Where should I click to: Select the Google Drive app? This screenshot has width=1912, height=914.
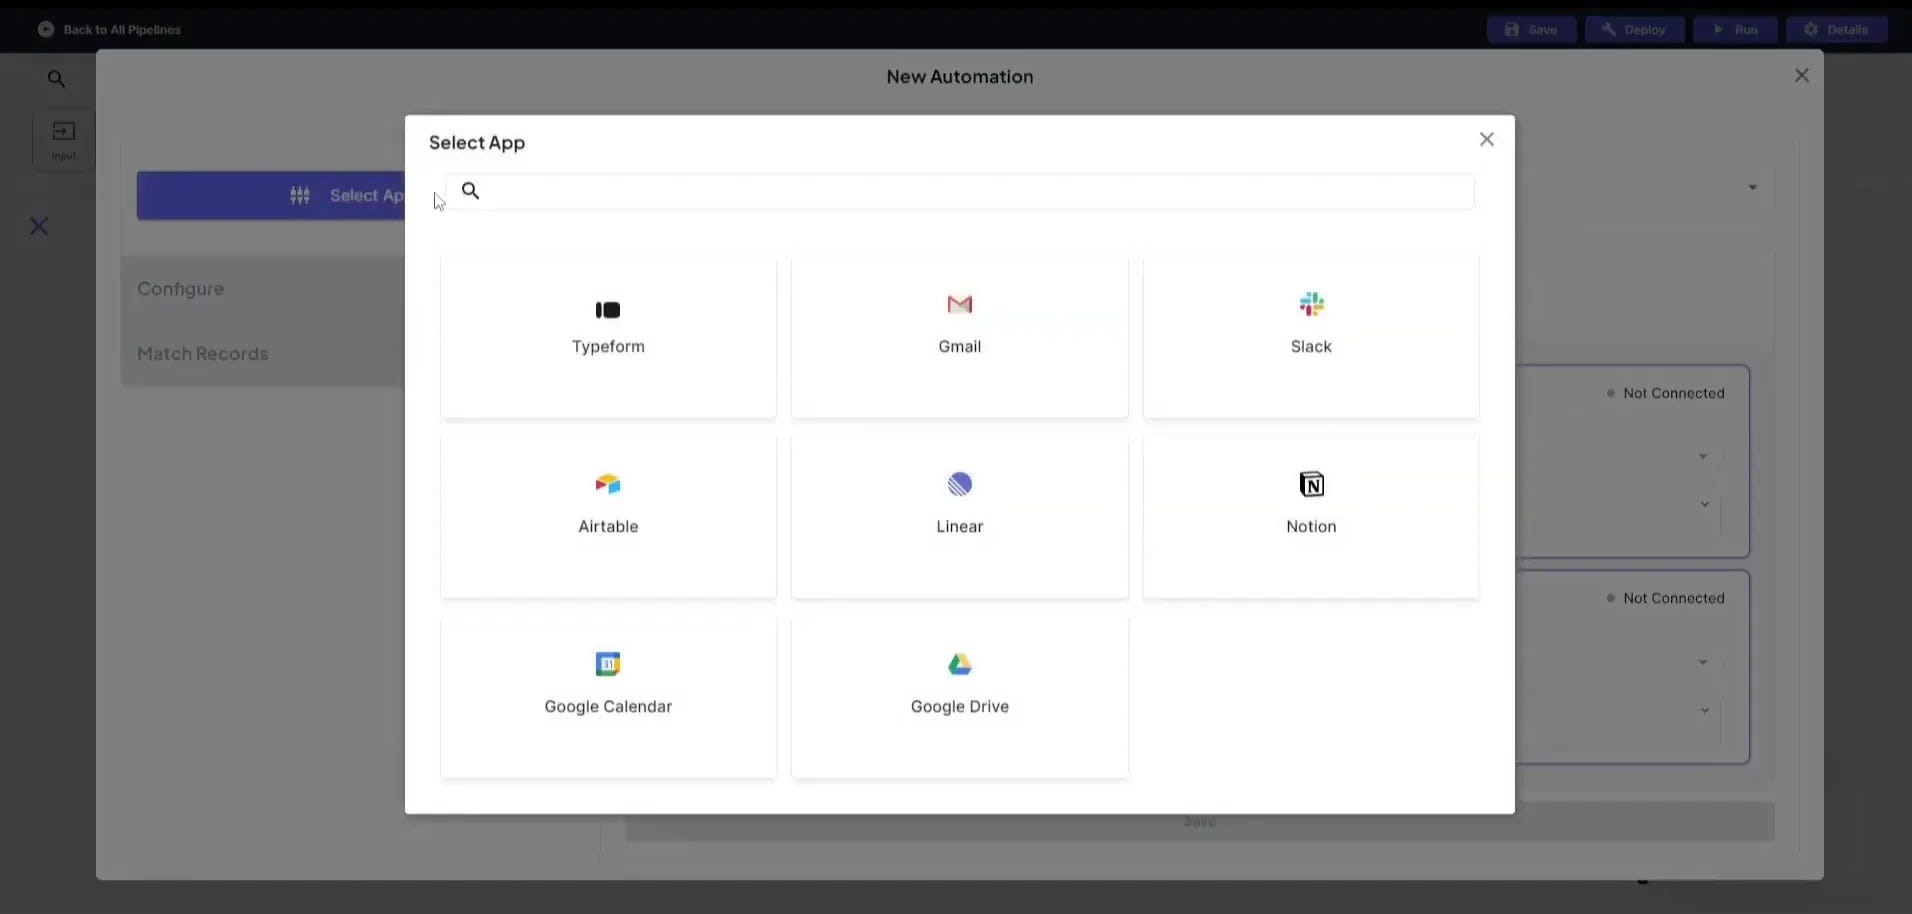click(958, 695)
